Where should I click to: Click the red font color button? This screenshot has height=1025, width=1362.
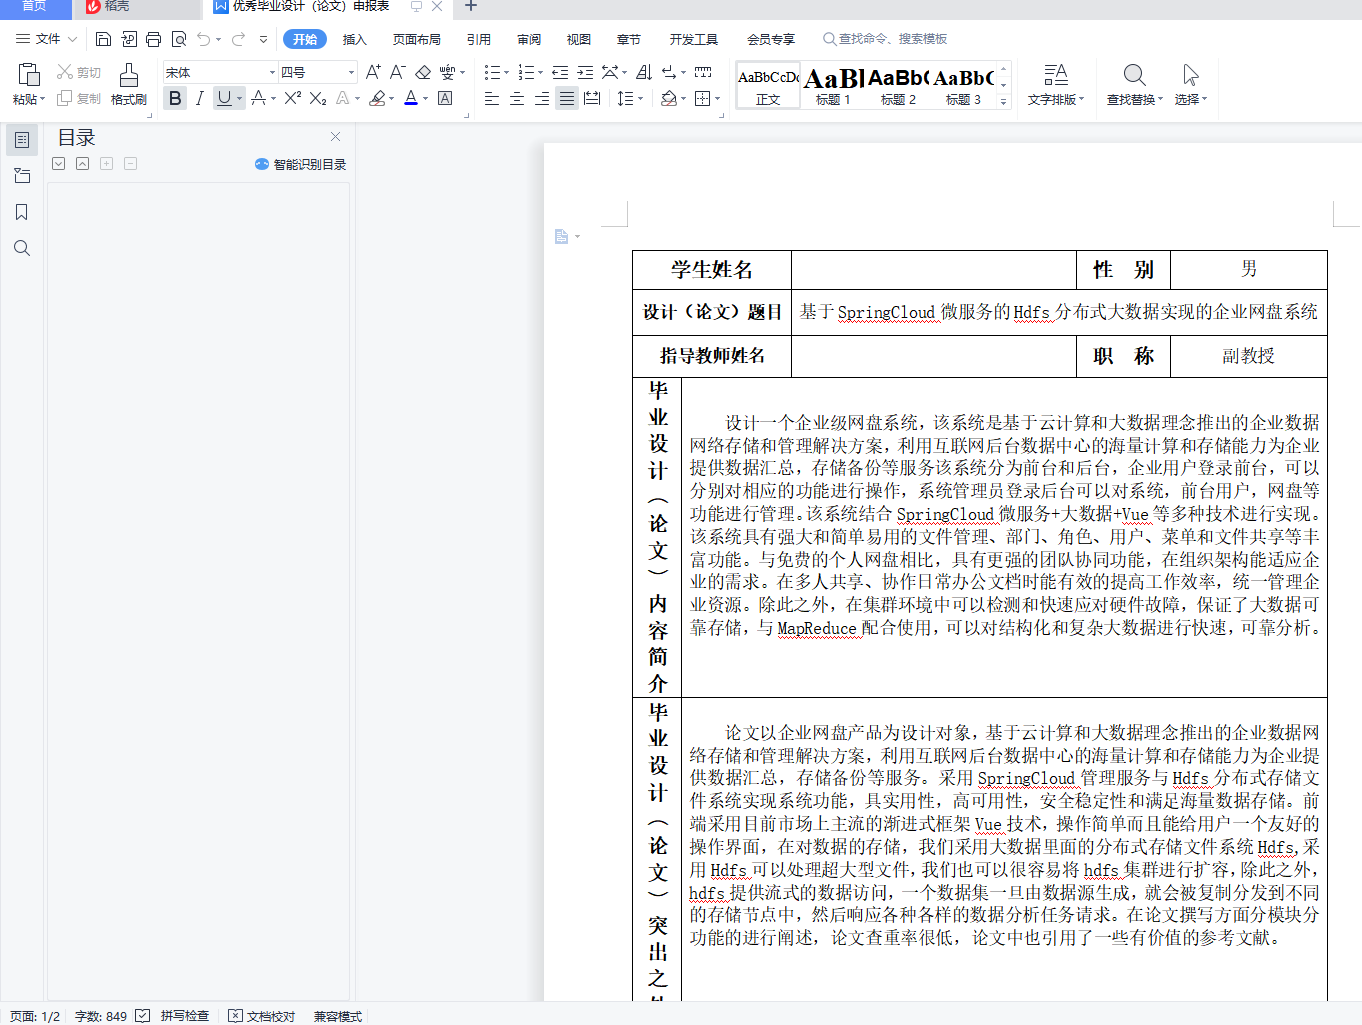click(x=411, y=98)
